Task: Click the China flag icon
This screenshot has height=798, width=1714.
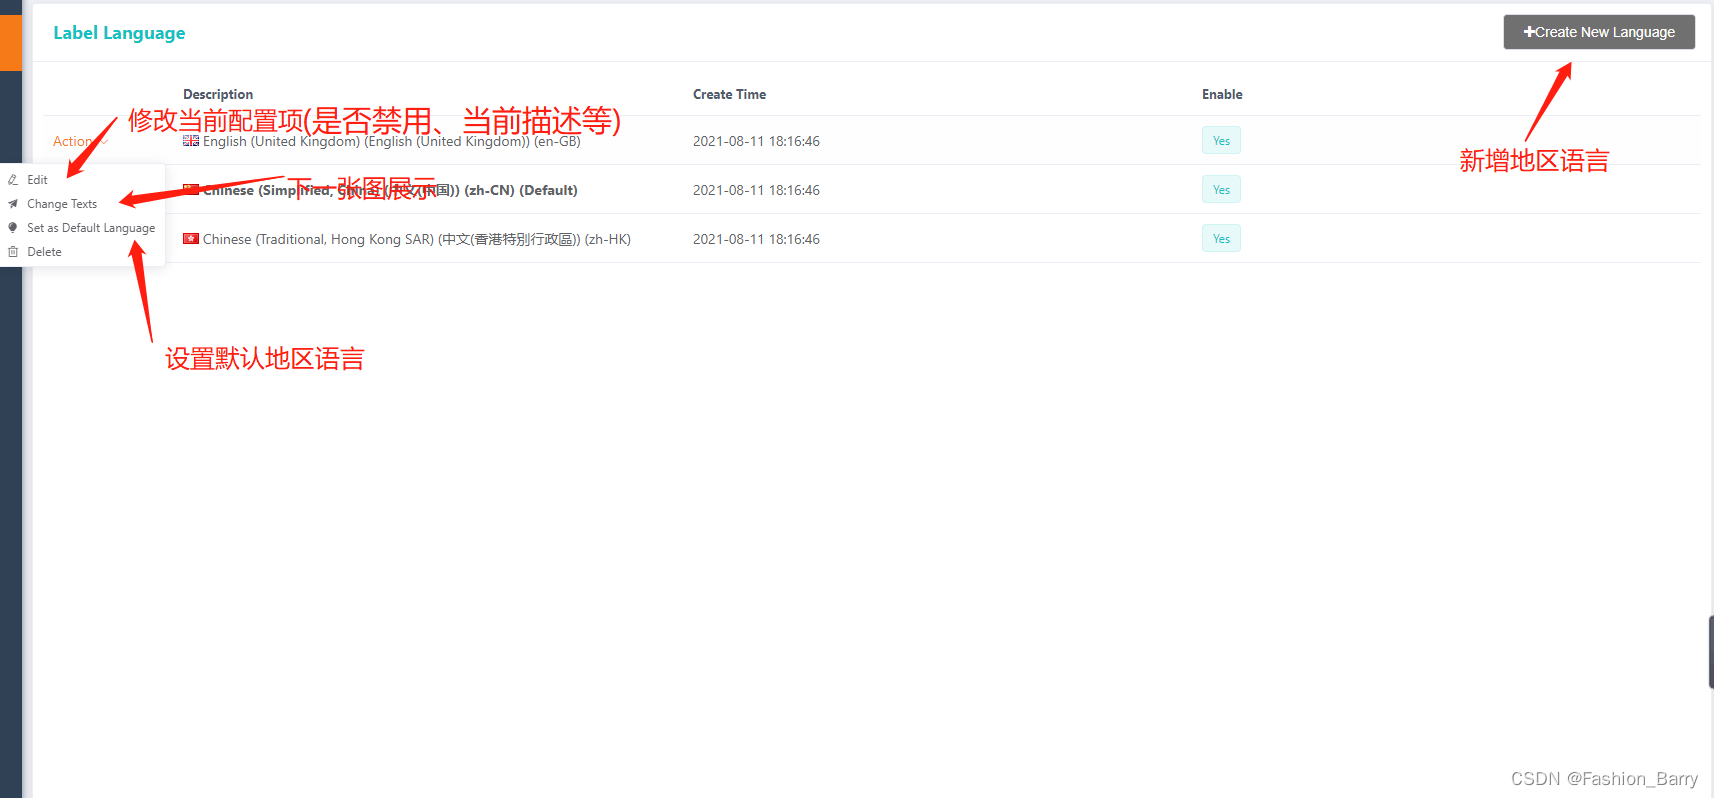Action: point(191,189)
